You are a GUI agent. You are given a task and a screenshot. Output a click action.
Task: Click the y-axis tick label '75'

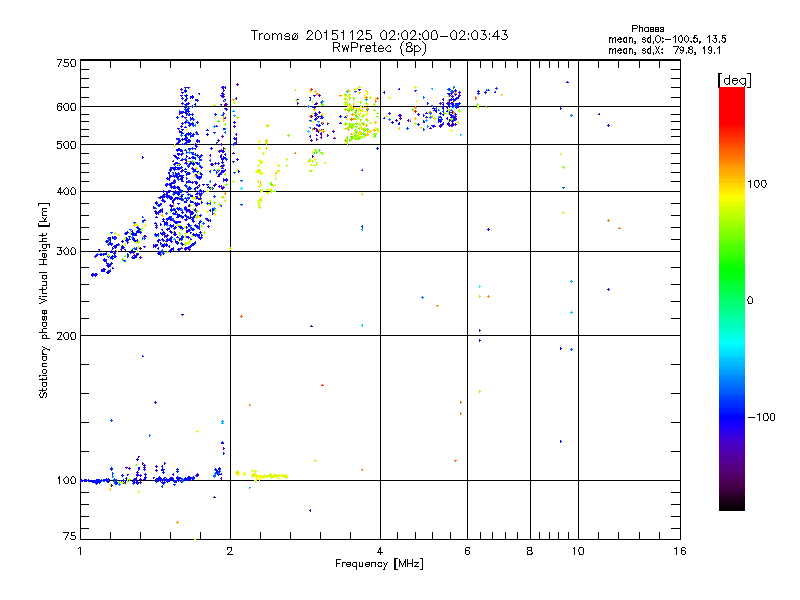pos(70,536)
